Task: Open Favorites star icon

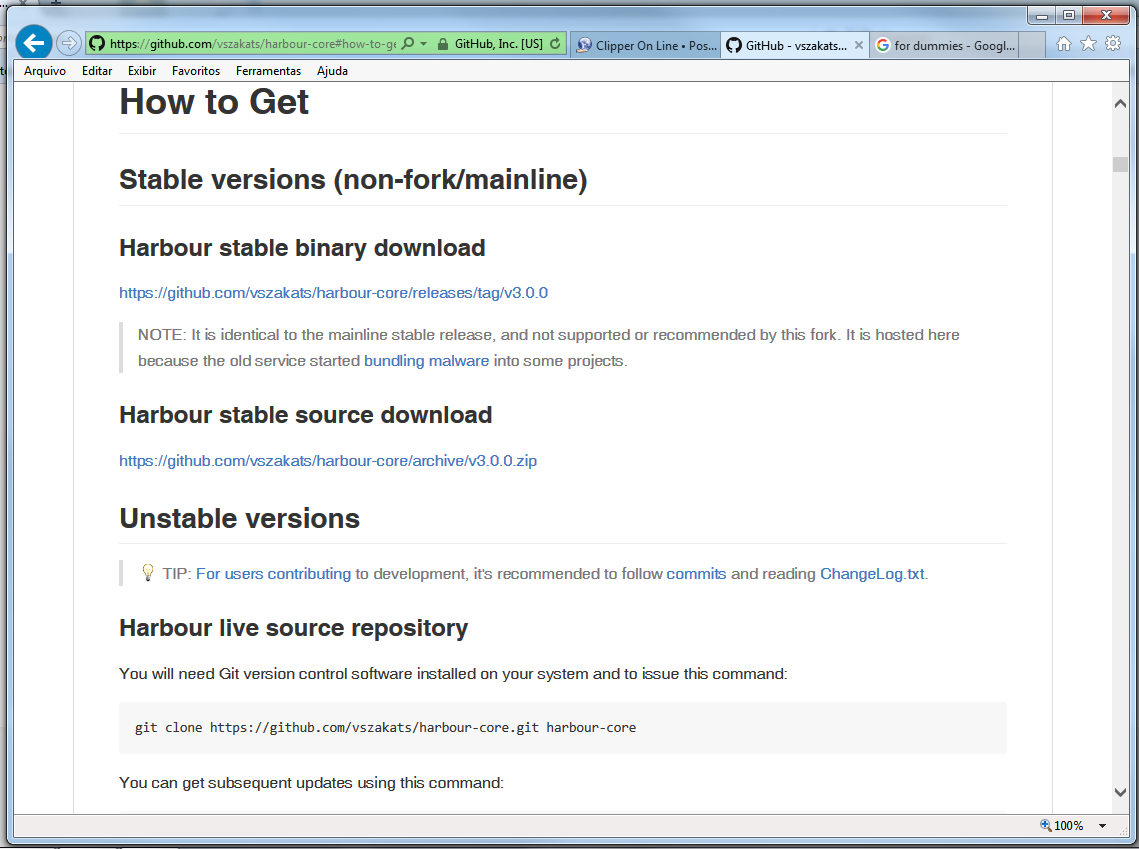Action: pyautogui.click(x=1088, y=44)
